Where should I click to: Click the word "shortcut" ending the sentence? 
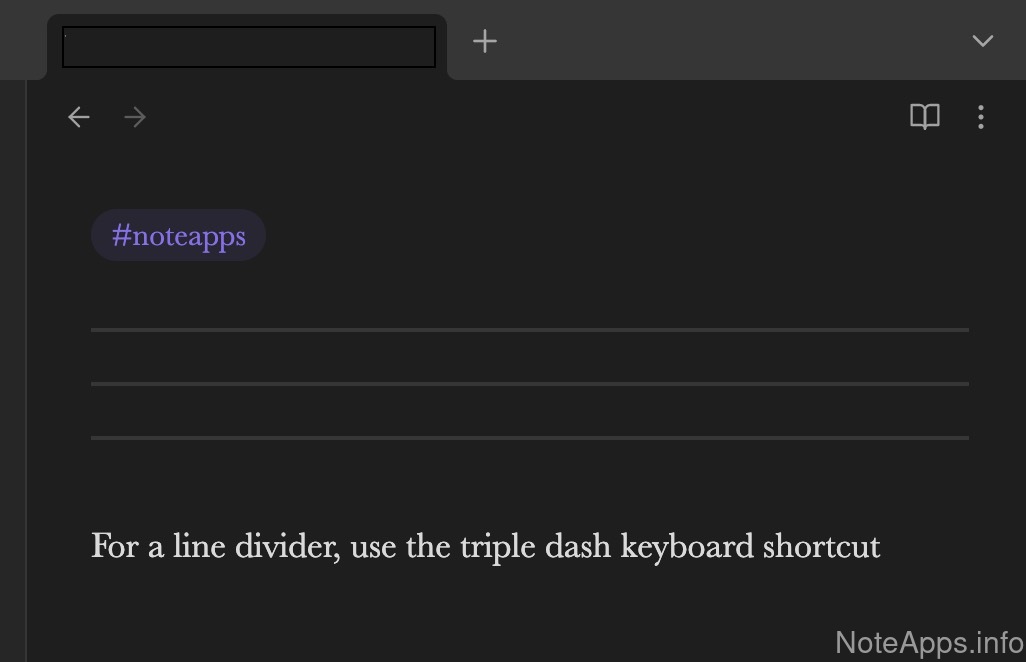tap(821, 547)
